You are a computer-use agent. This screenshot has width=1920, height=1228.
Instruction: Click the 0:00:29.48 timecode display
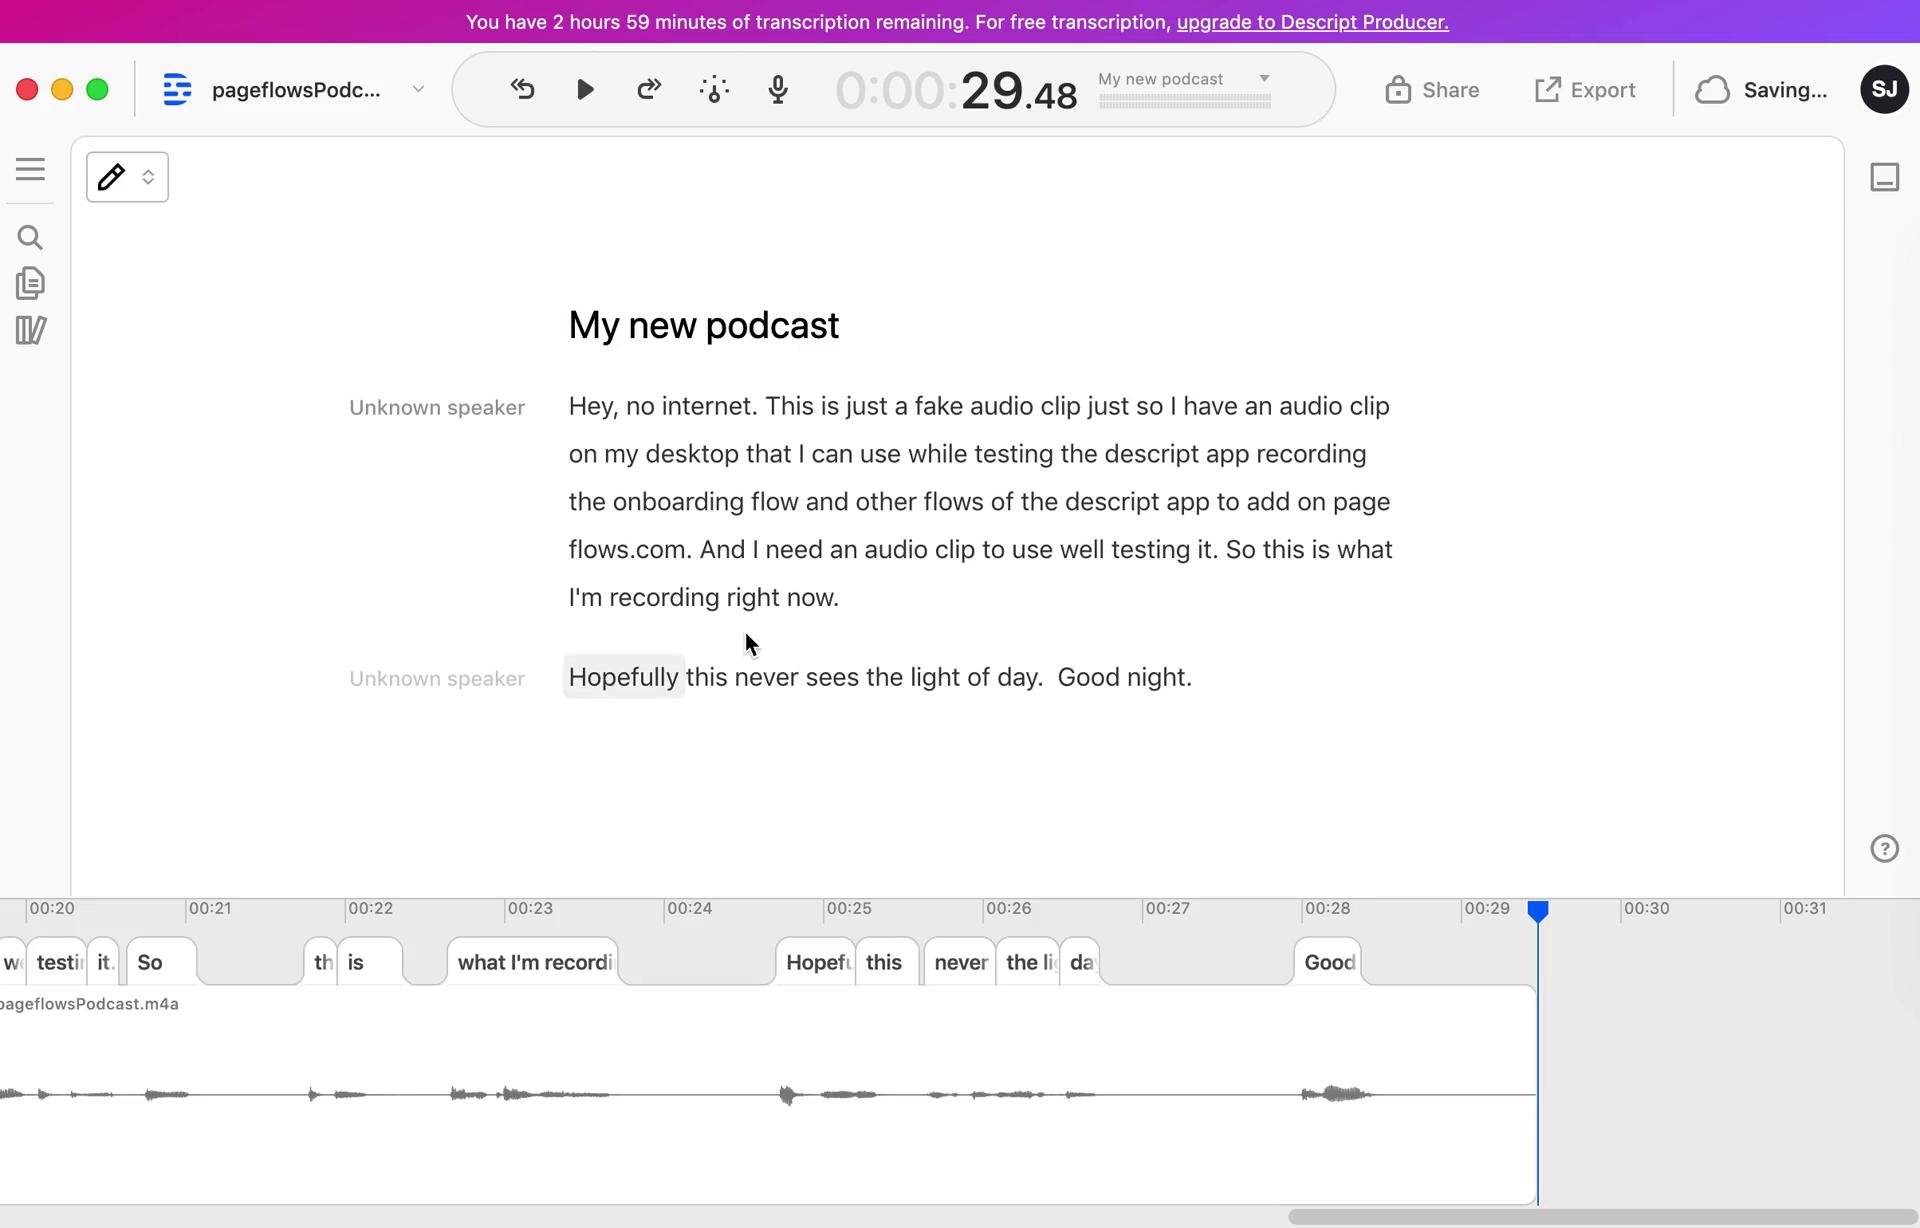[x=956, y=91]
